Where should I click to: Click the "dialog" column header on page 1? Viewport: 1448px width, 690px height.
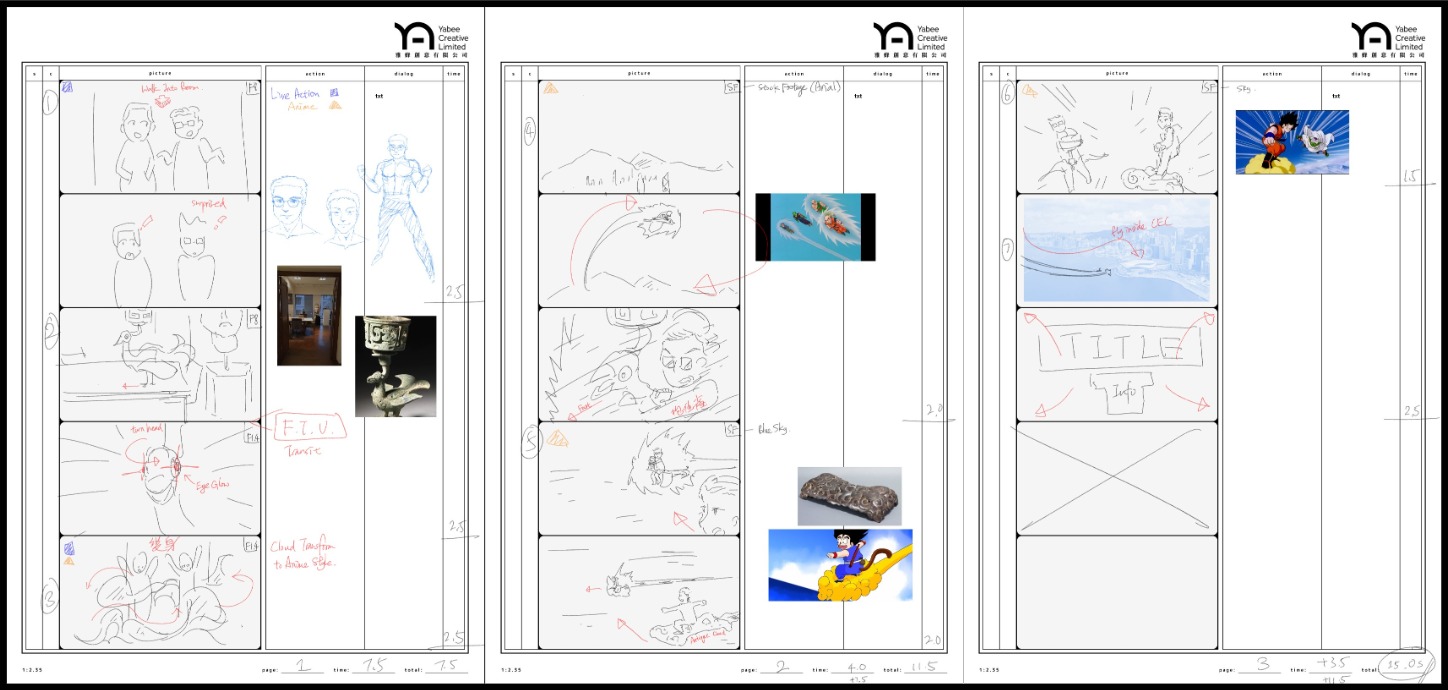(403, 73)
